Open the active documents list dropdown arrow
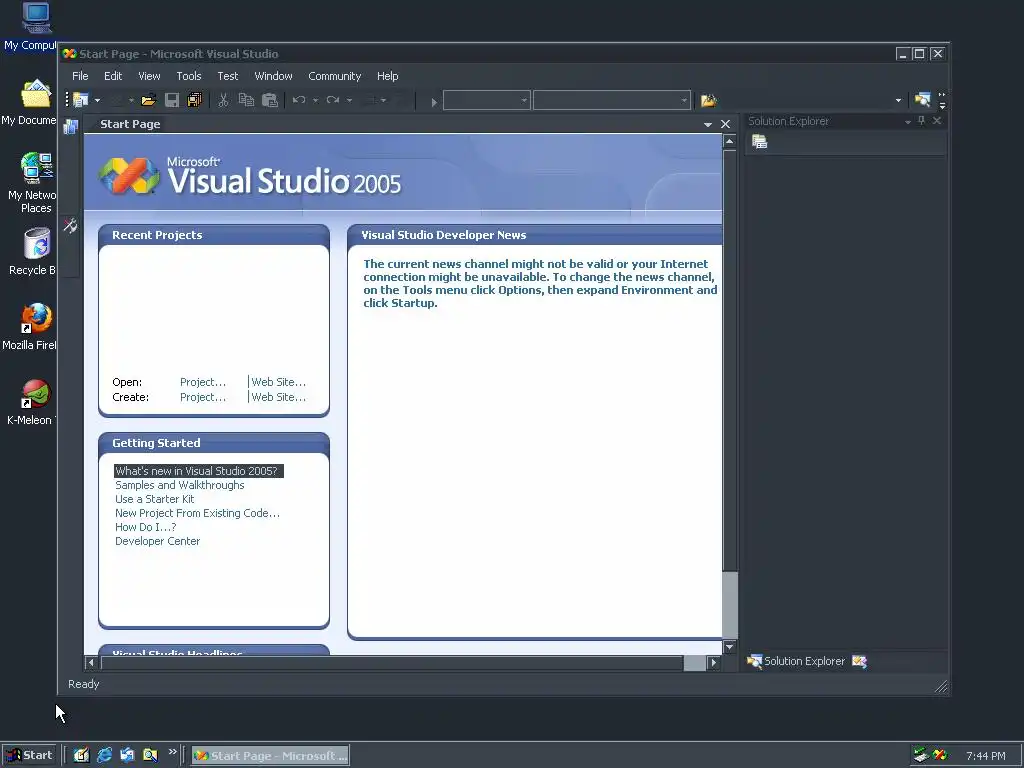This screenshot has height=768, width=1024. pos(708,124)
